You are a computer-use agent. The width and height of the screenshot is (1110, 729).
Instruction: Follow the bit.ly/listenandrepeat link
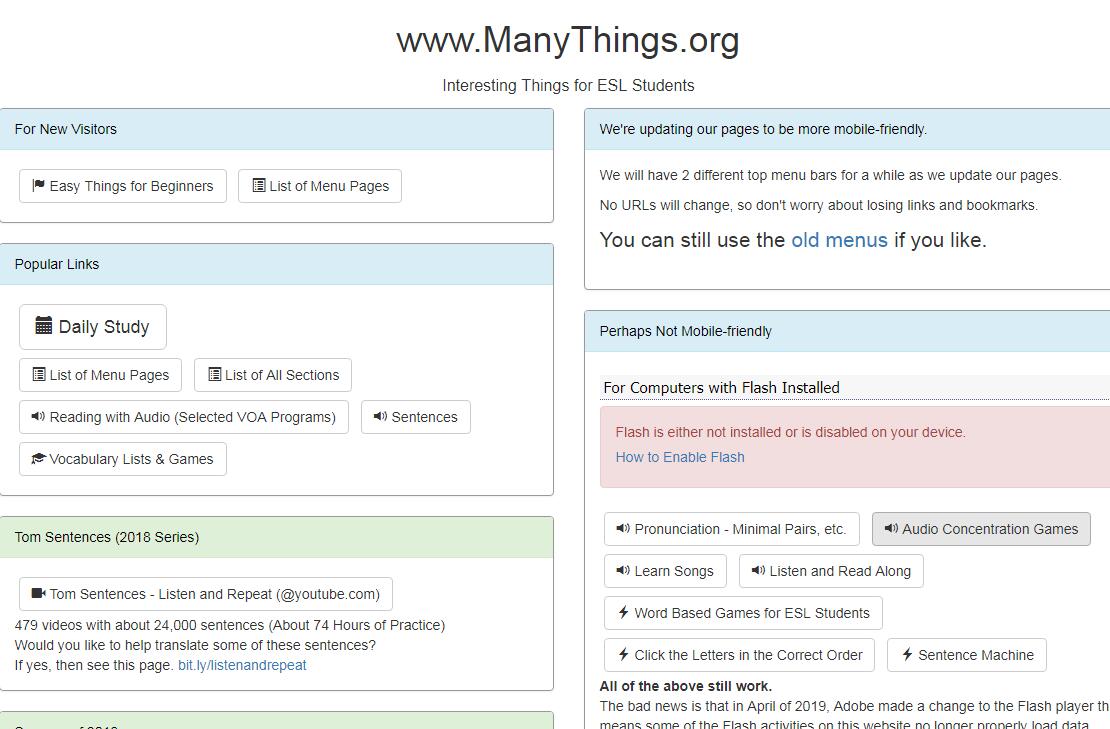(242, 665)
